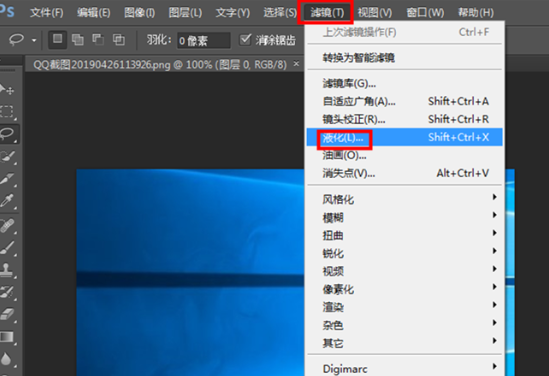Select the Move tool
This screenshot has height=376, width=549.
7,89
